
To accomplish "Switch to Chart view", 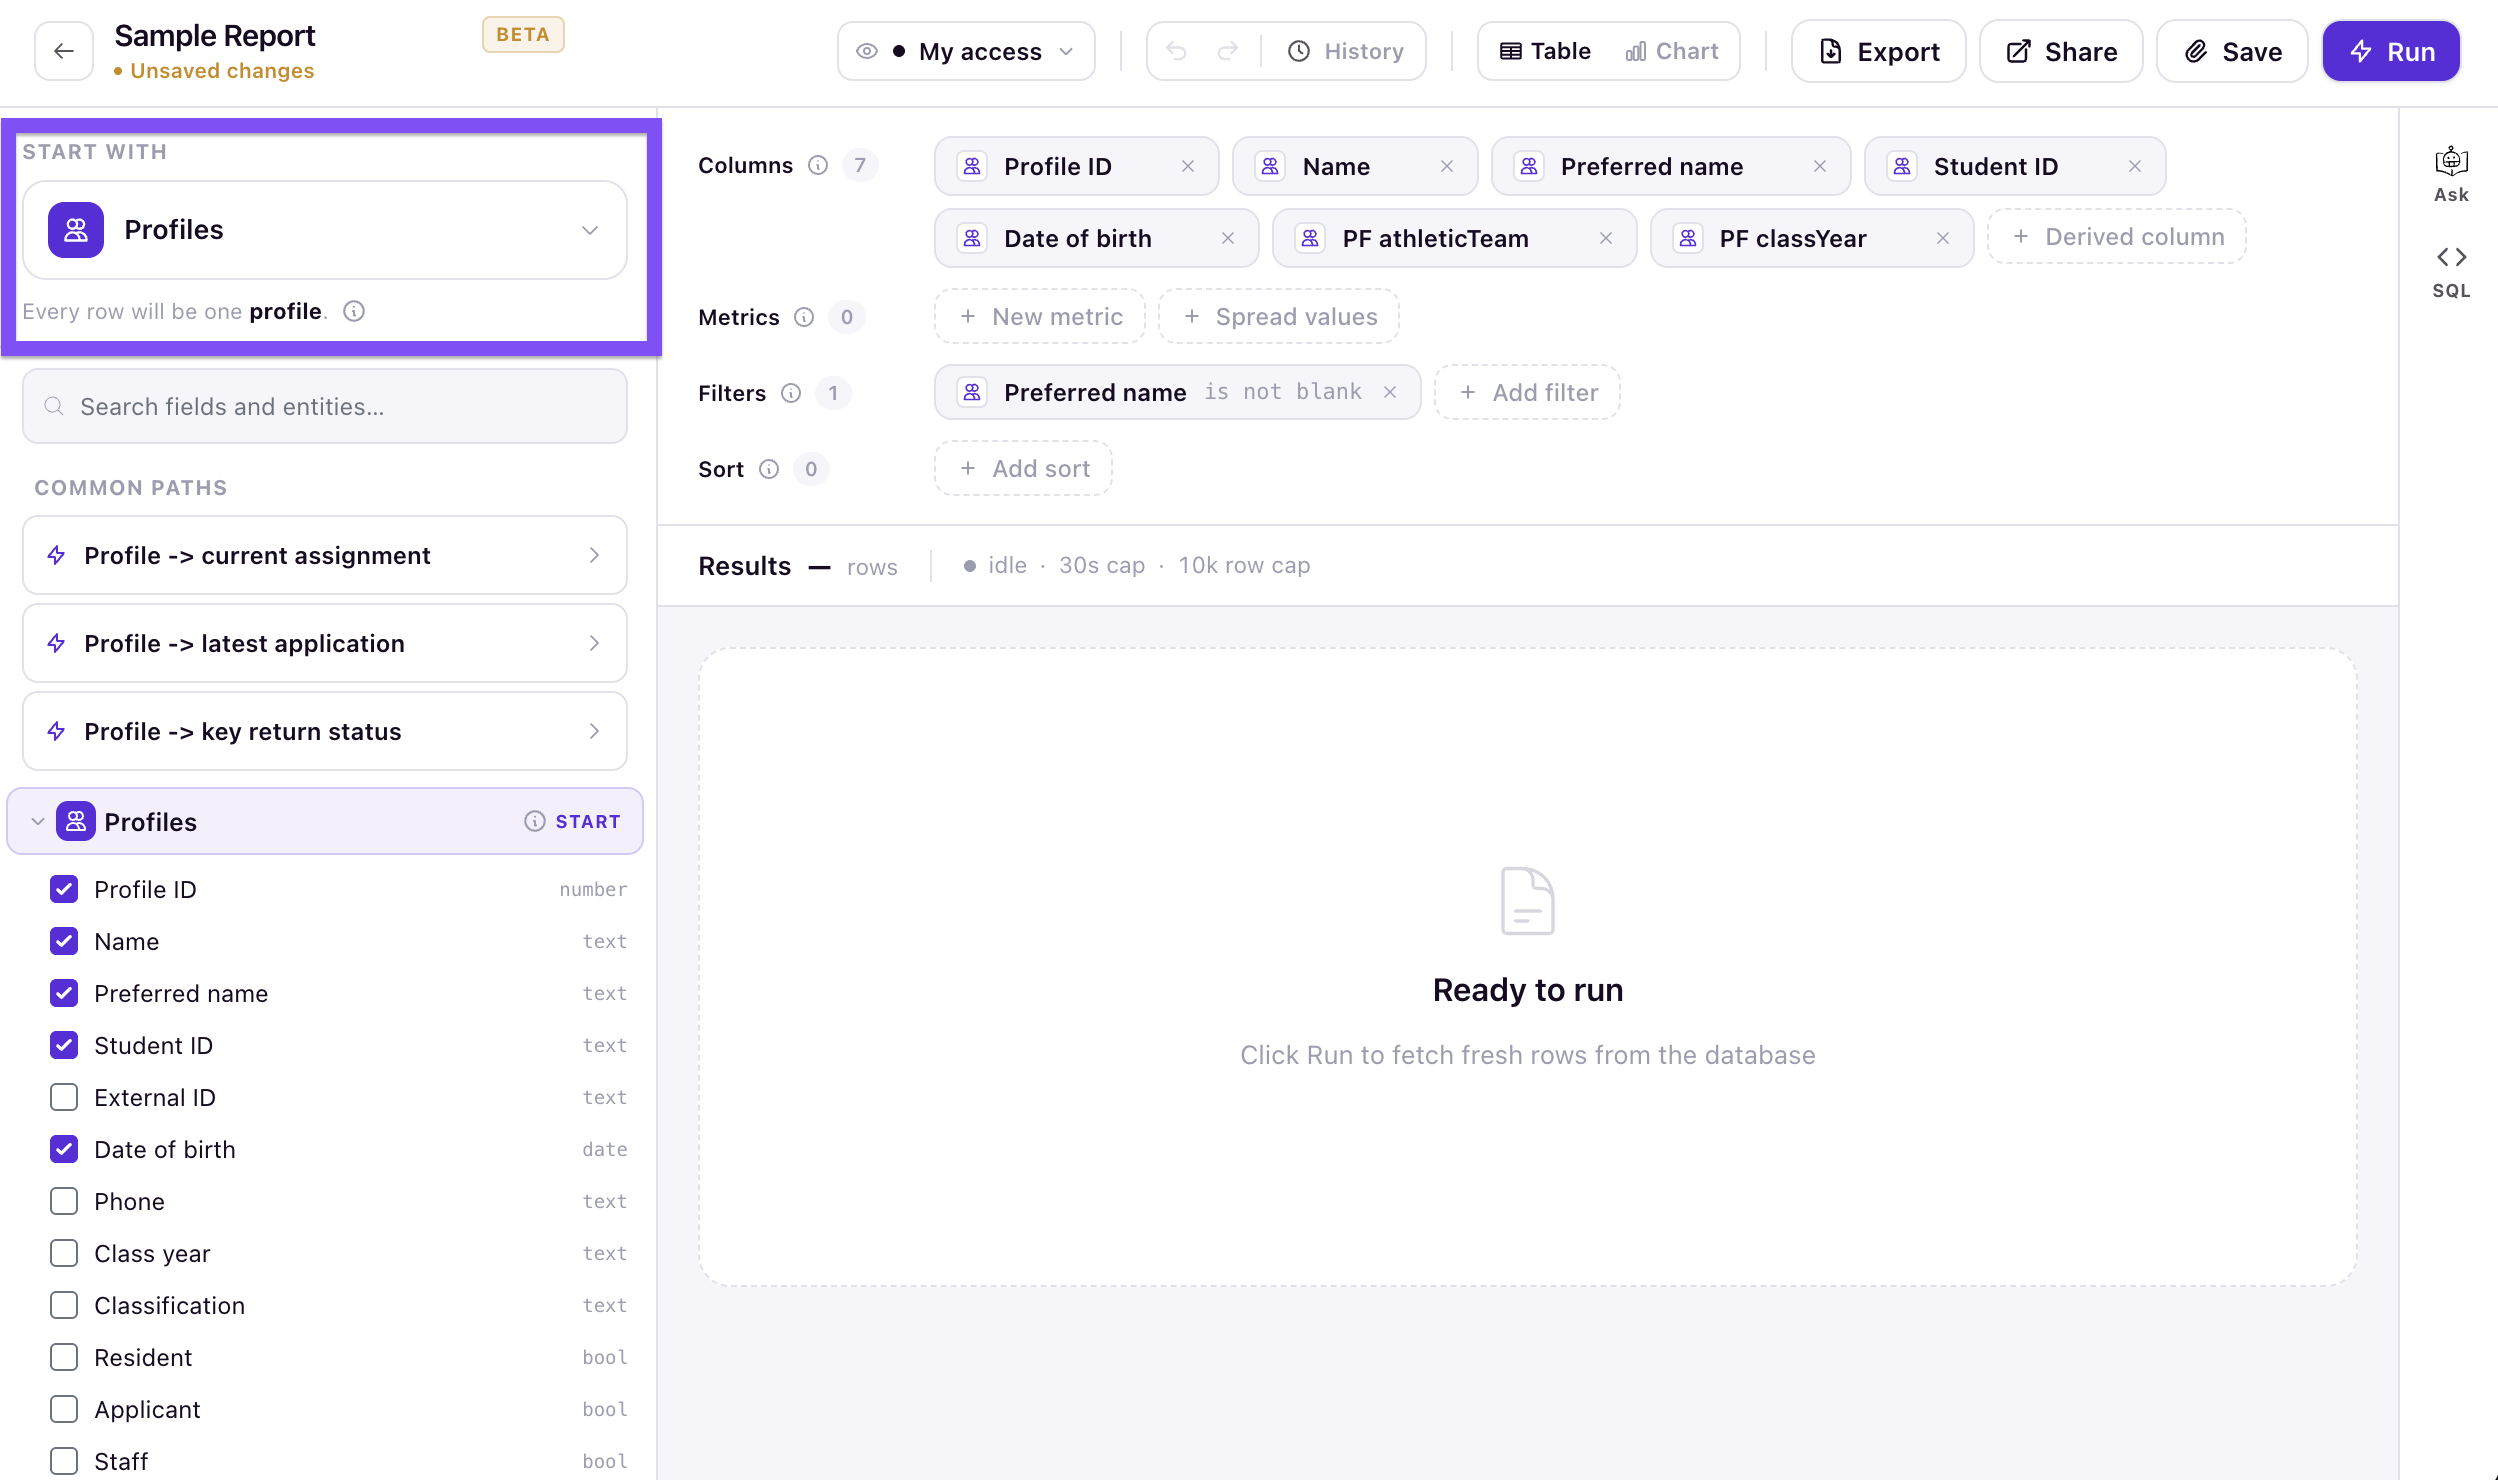I will [1672, 51].
